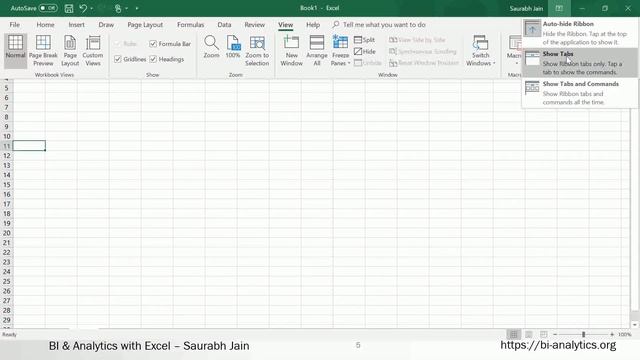The width and height of the screenshot is (640, 360).
Task: Click Page Layout icon in status bar
Action: (x=529, y=334)
